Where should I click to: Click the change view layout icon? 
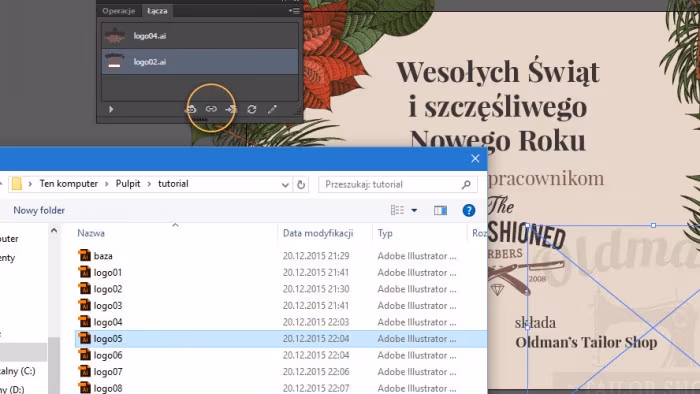(x=397, y=210)
